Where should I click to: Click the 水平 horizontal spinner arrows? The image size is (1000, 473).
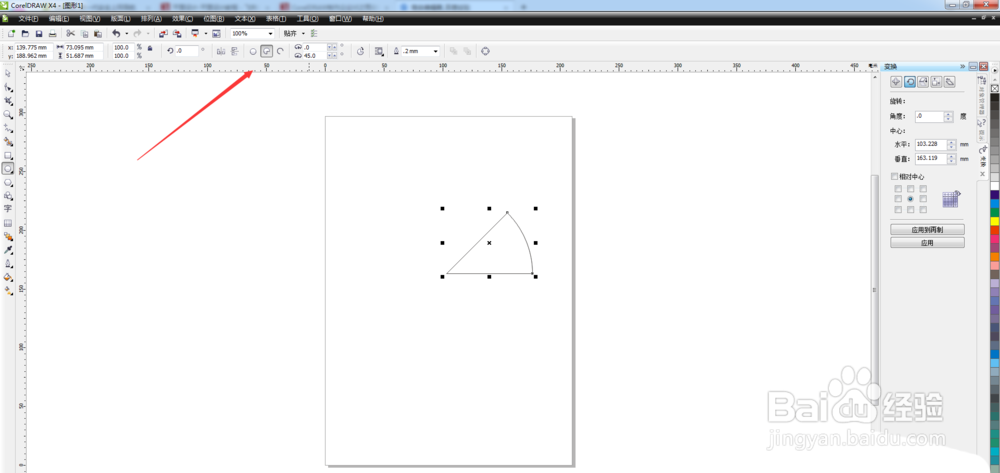pos(952,145)
